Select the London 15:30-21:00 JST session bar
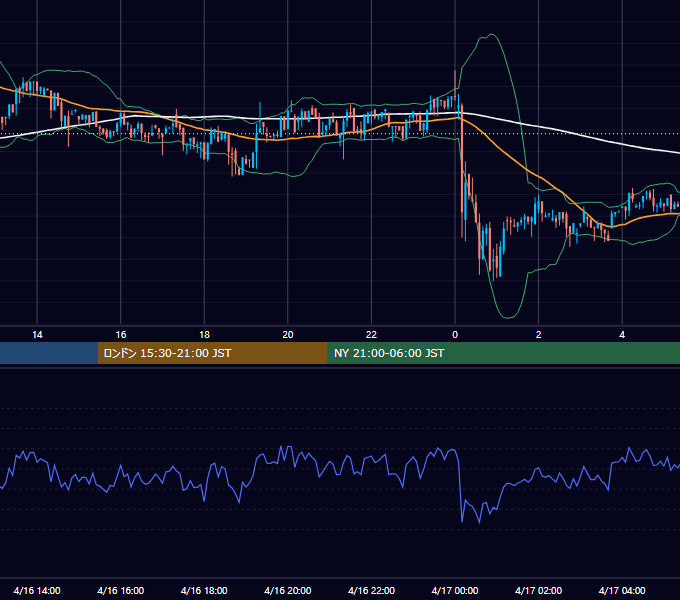Viewport: 680px width, 600px height. pos(212,353)
